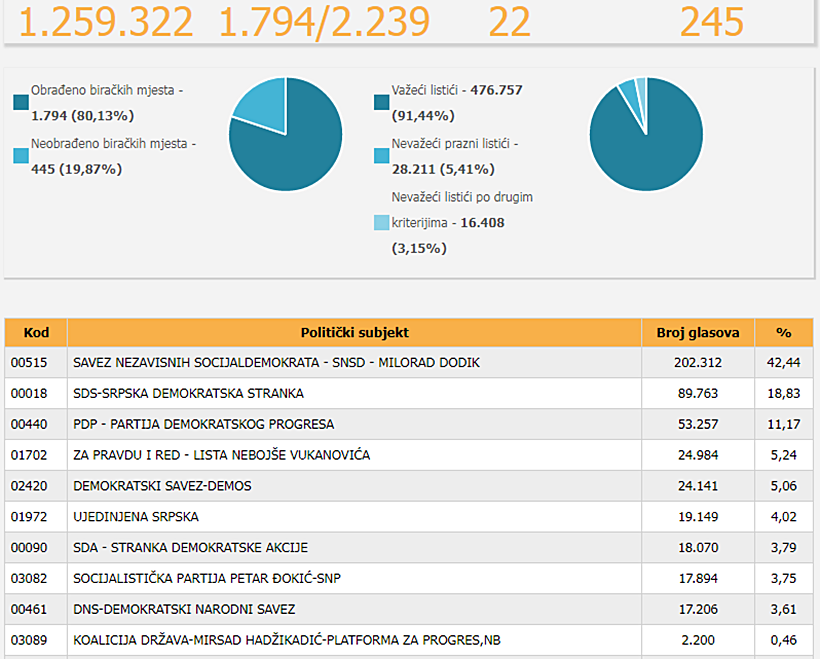
Task: Click percentage value 5,06
Action: pyautogui.click(x=784, y=486)
